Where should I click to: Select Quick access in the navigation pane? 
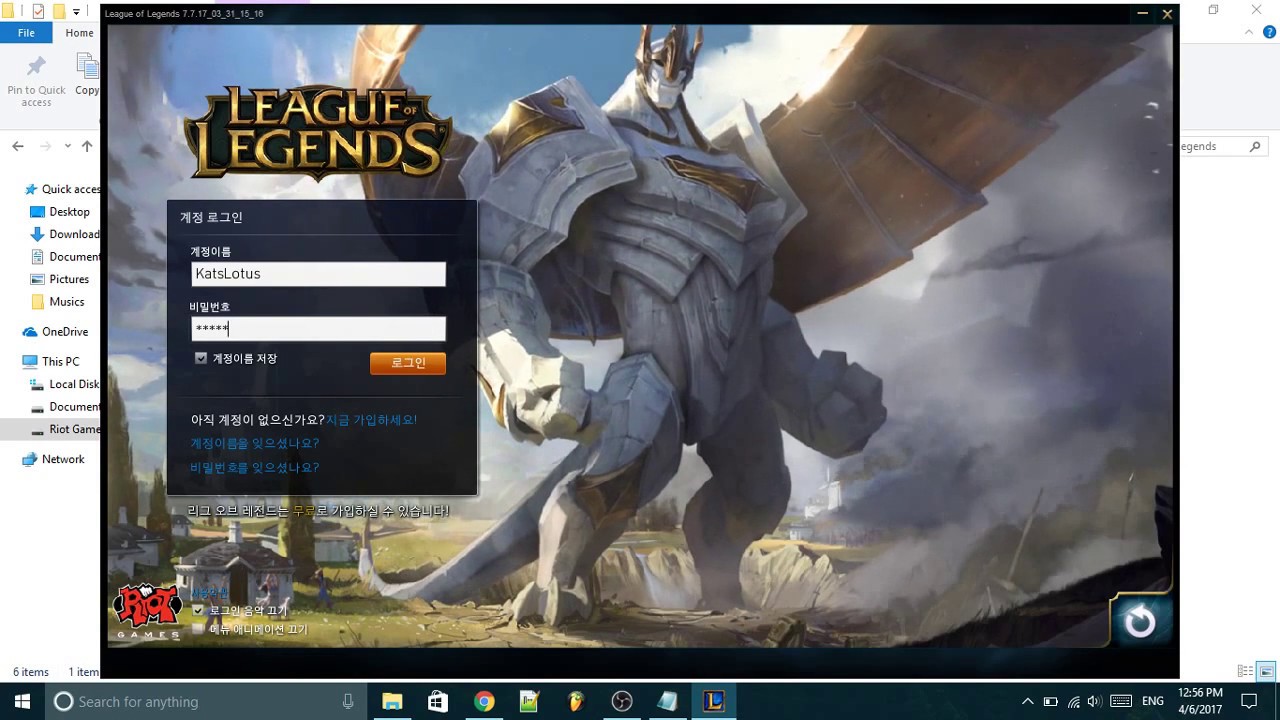tap(61, 189)
